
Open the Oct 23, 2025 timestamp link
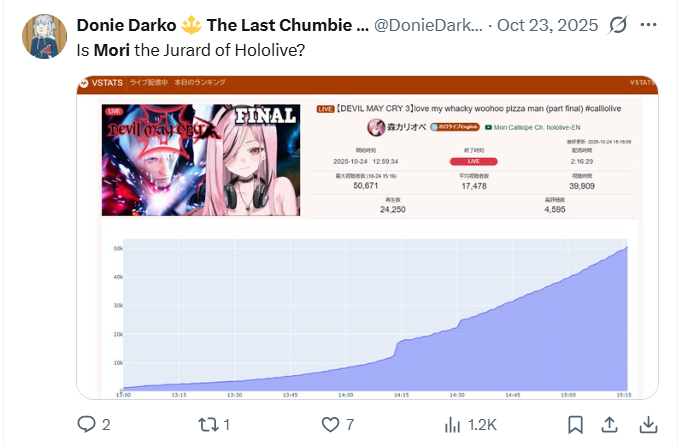click(x=547, y=25)
